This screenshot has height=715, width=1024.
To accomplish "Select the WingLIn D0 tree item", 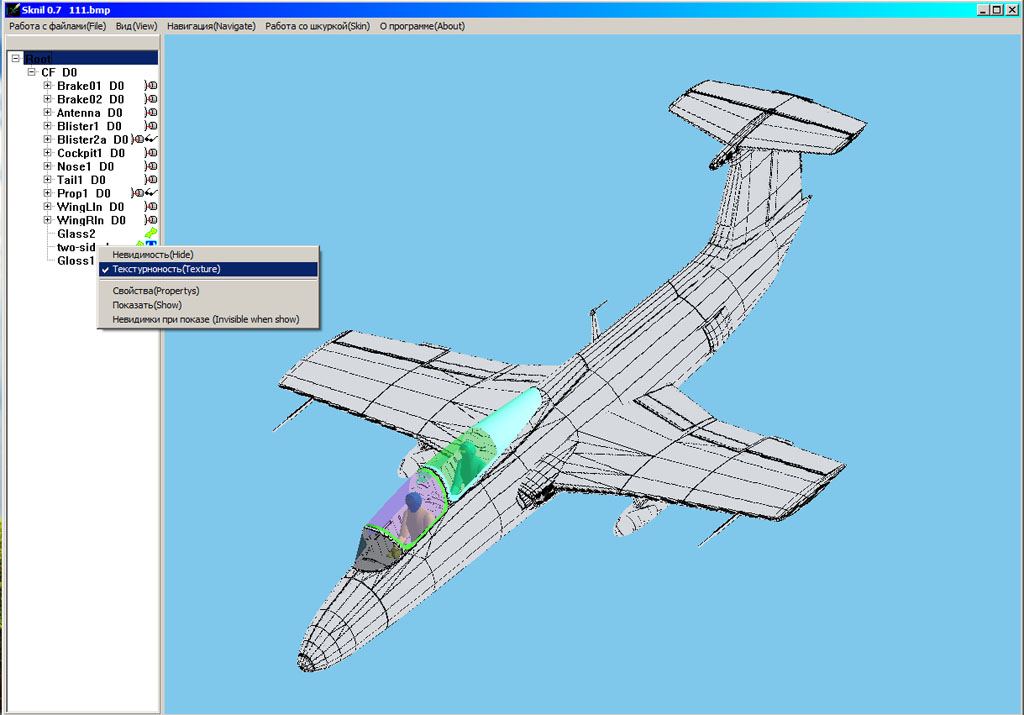I will (90, 207).
